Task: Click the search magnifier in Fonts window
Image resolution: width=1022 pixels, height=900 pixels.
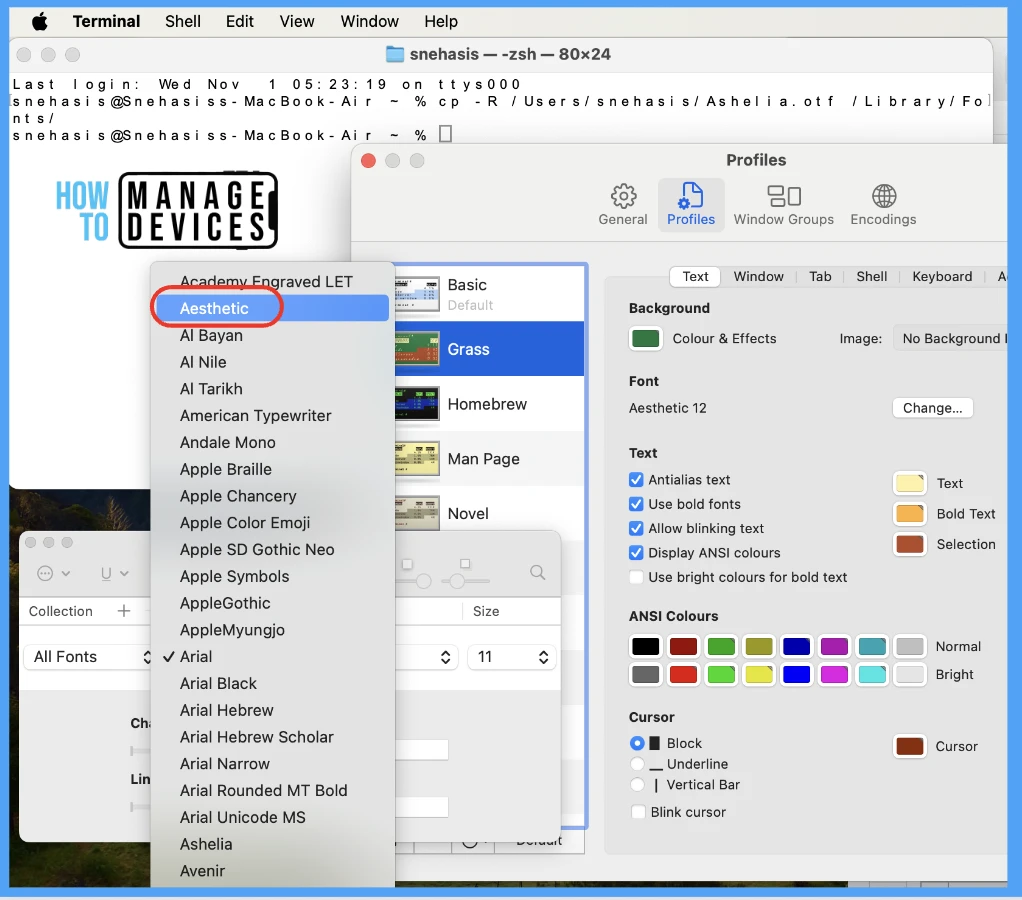Action: coord(537,572)
